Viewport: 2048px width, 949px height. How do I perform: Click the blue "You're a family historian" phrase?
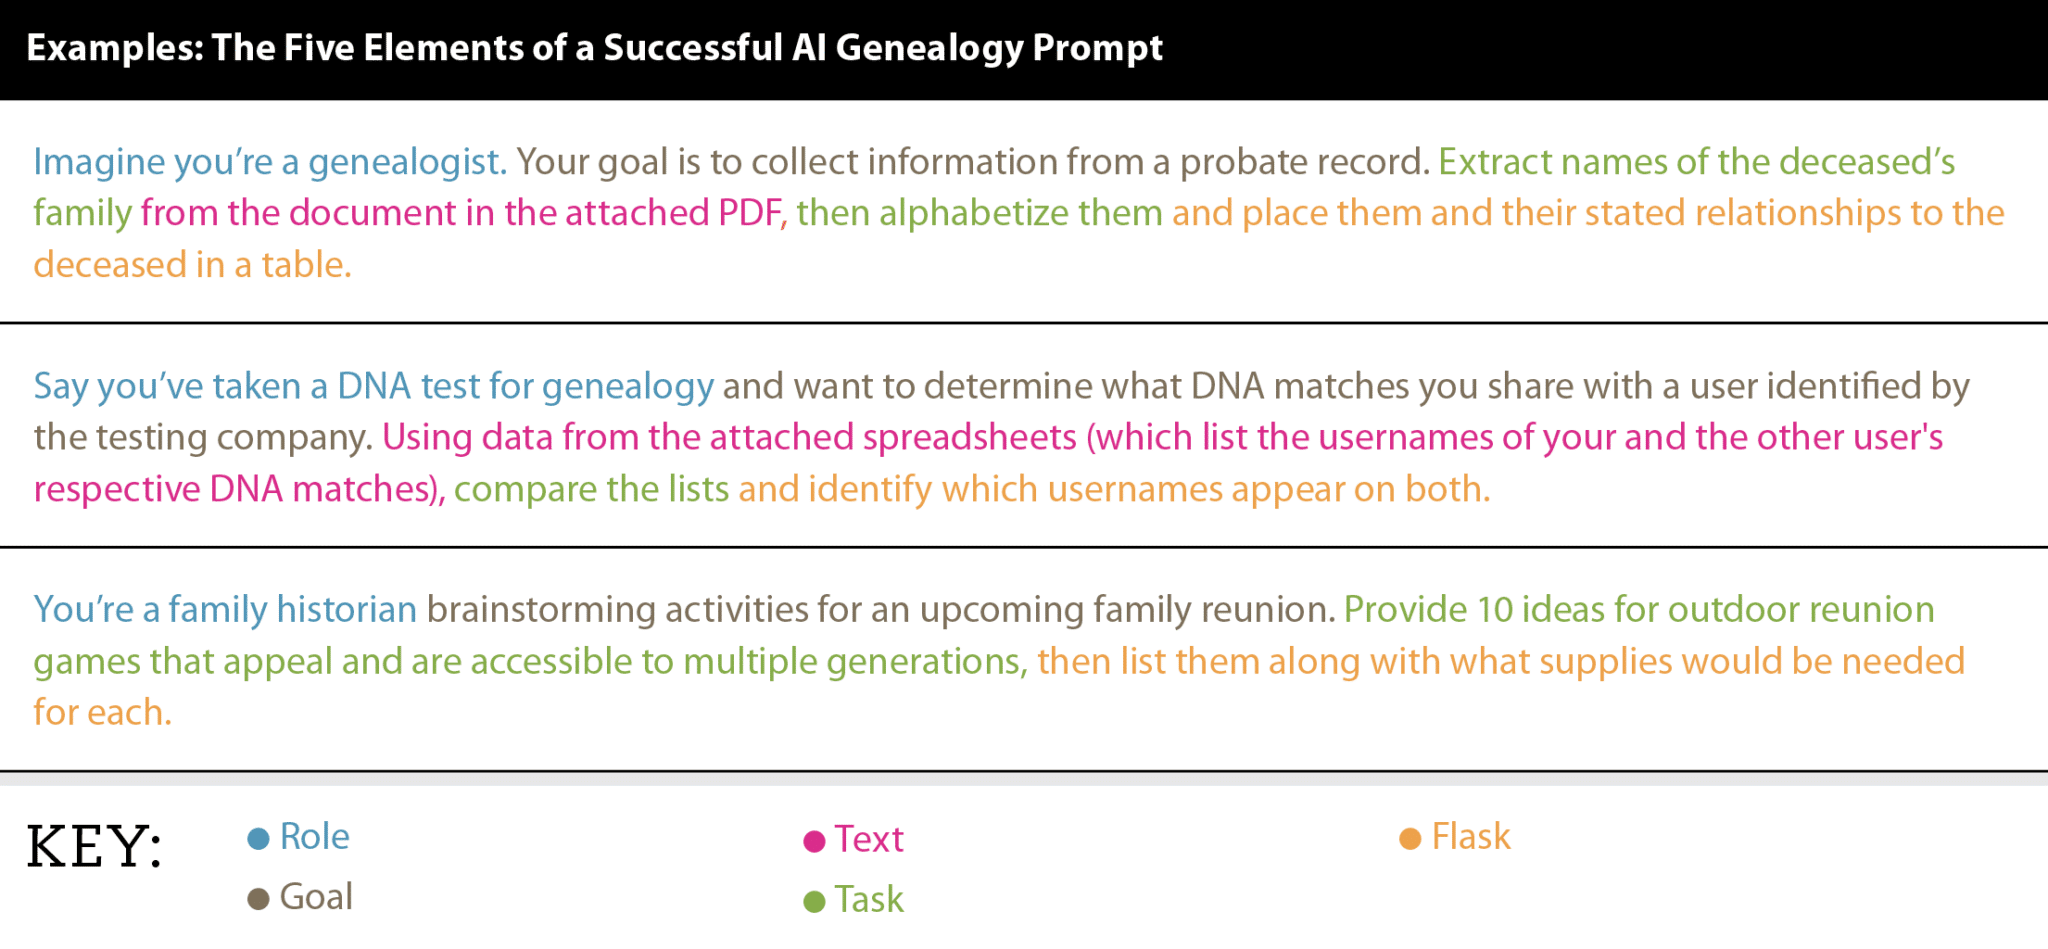point(225,609)
